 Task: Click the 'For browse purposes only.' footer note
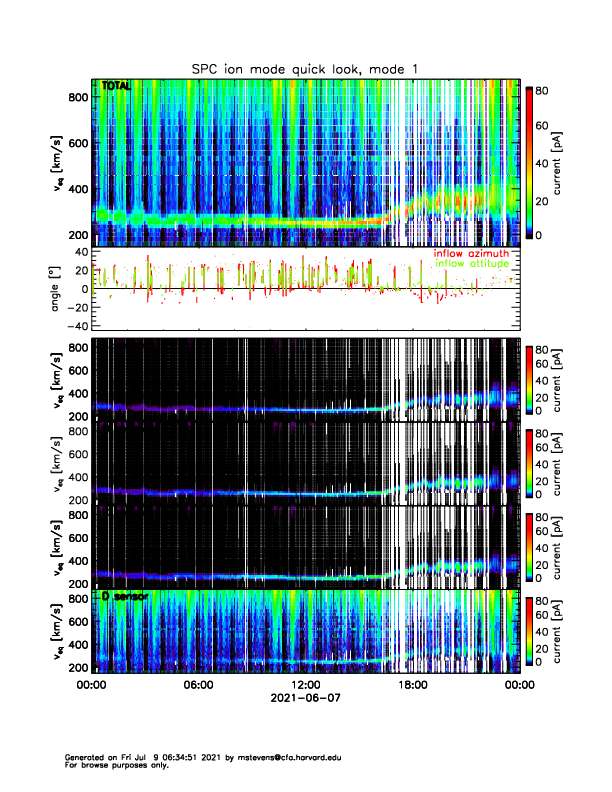point(111,765)
